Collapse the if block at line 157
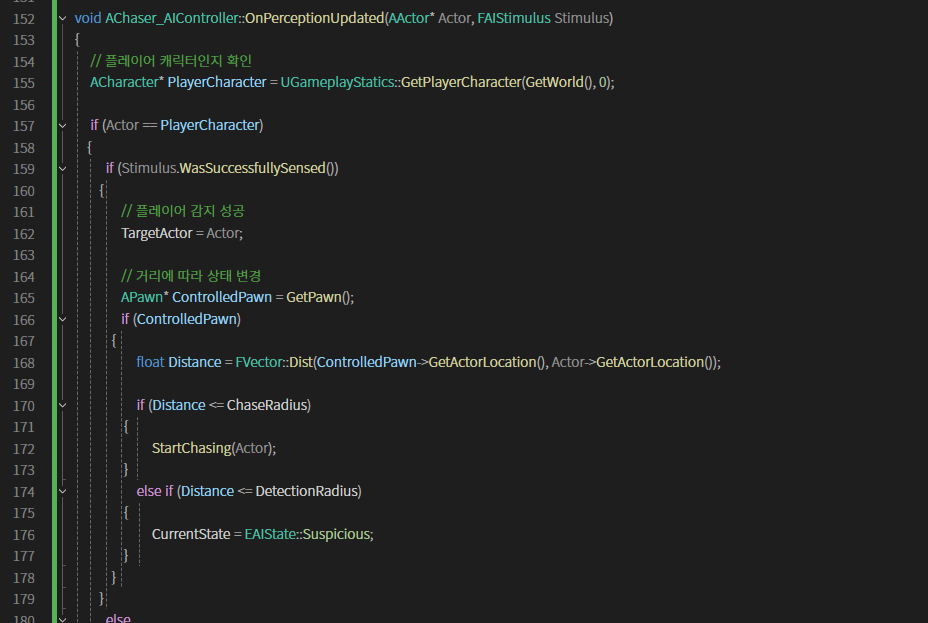928x623 pixels. point(62,125)
